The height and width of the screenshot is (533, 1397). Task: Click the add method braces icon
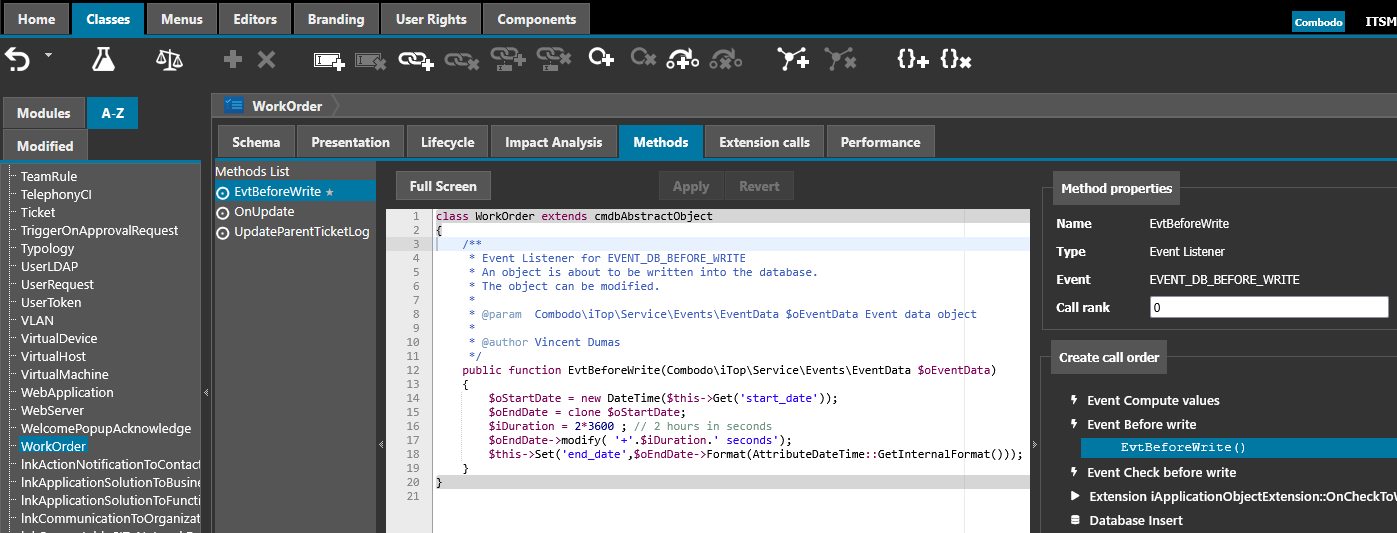click(912, 60)
